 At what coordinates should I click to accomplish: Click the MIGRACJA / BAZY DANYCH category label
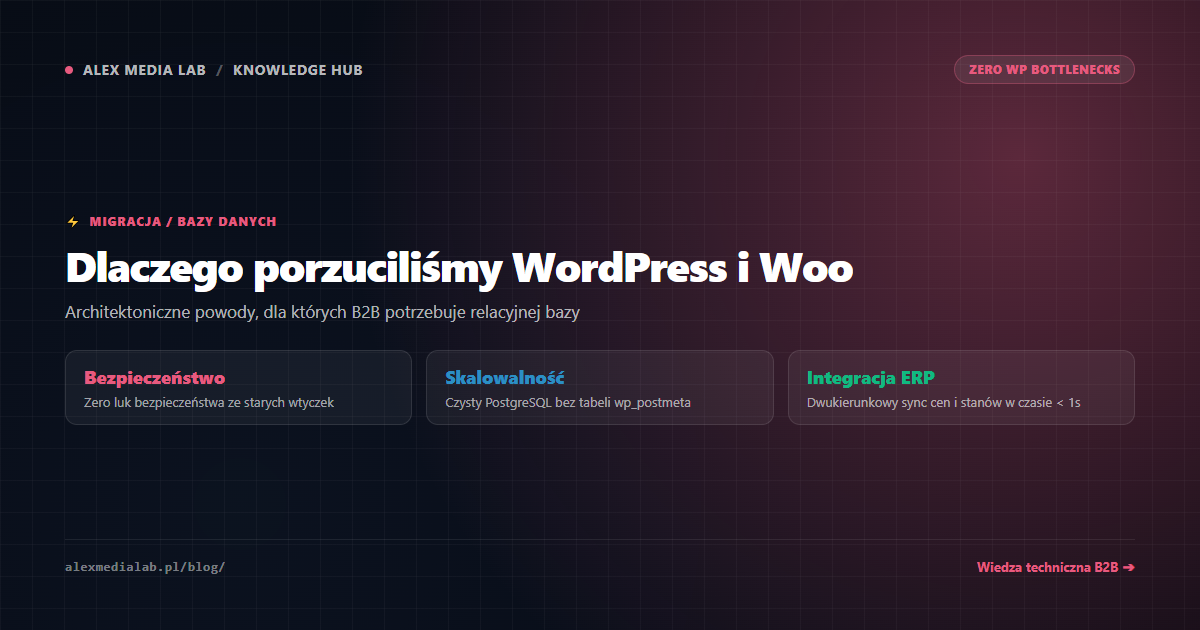(183, 222)
